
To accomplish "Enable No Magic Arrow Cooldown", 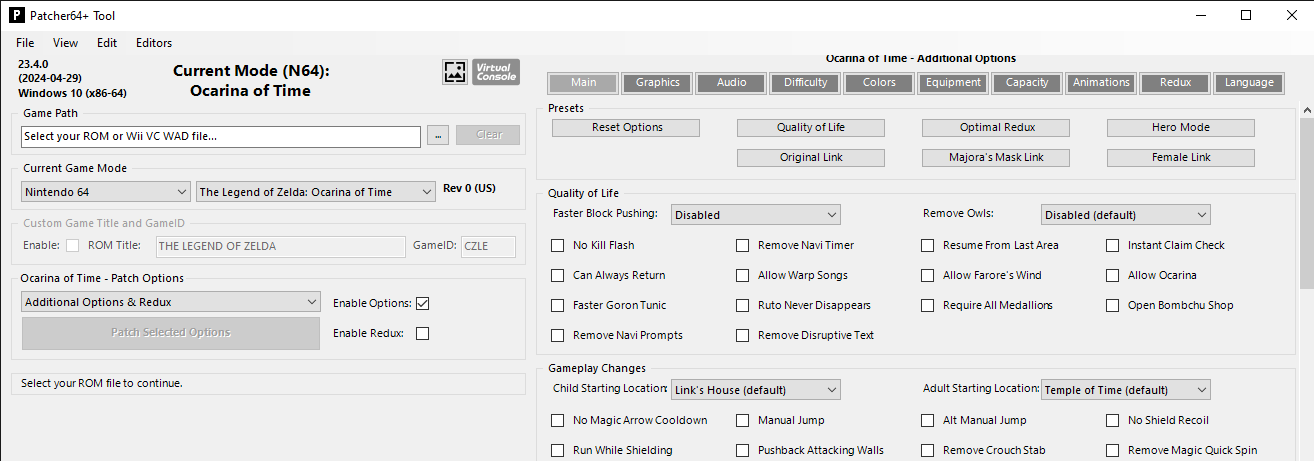I will [558, 420].
